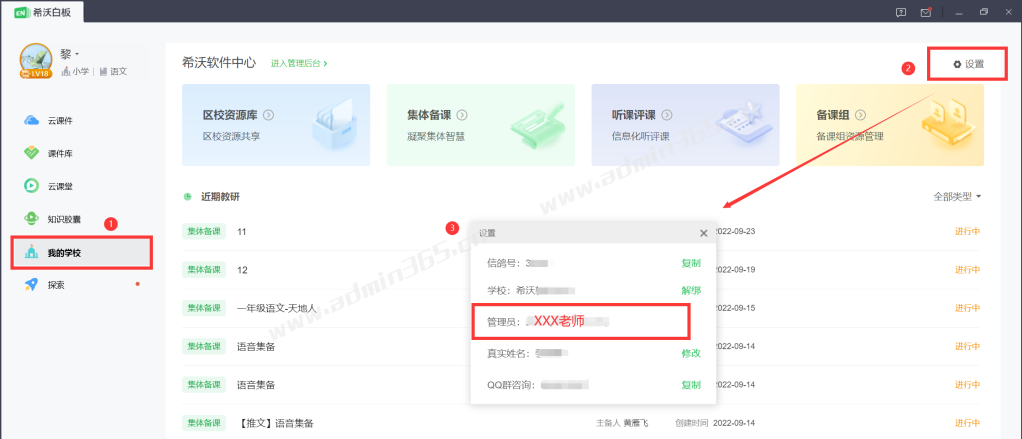The height and width of the screenshot is (439, 1022).
Task: Select 我的学校 in the sidebar
Action: 81,253
